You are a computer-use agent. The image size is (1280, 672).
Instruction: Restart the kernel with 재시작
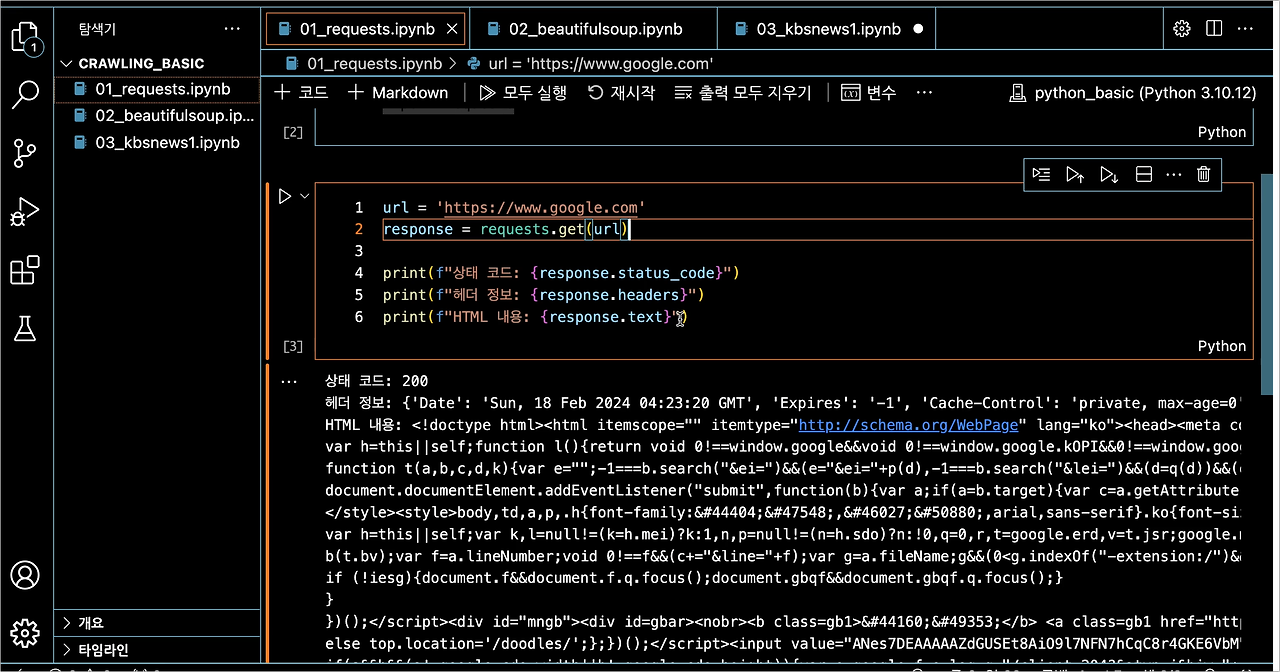pyautogui.click(x=621, y=93)
